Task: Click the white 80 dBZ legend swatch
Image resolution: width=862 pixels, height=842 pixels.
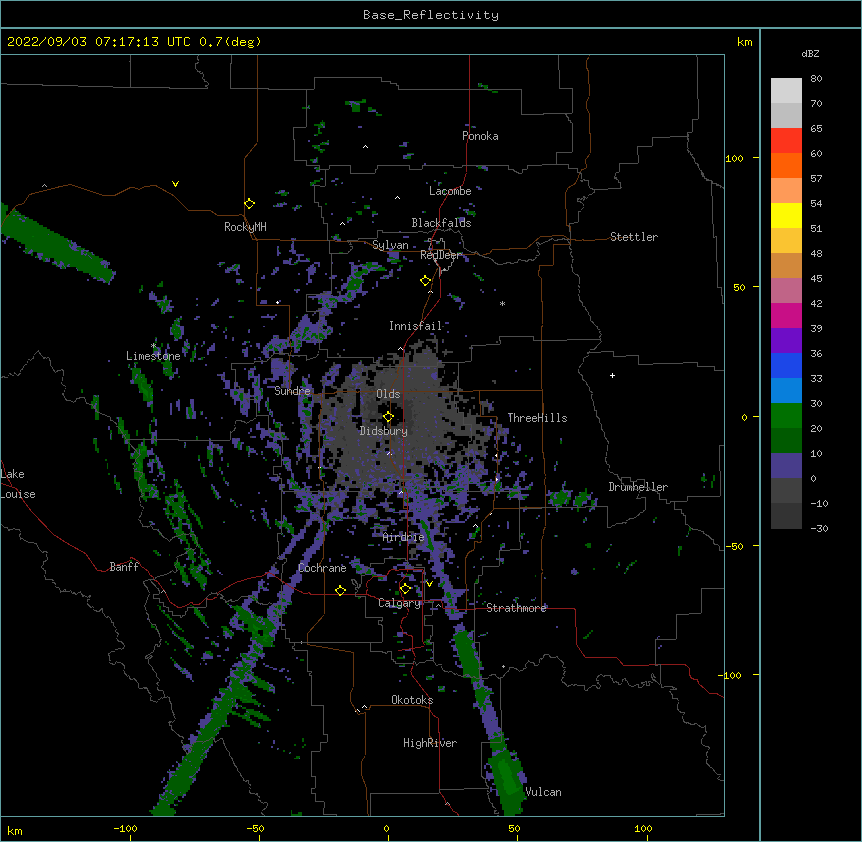Action: 786,91
